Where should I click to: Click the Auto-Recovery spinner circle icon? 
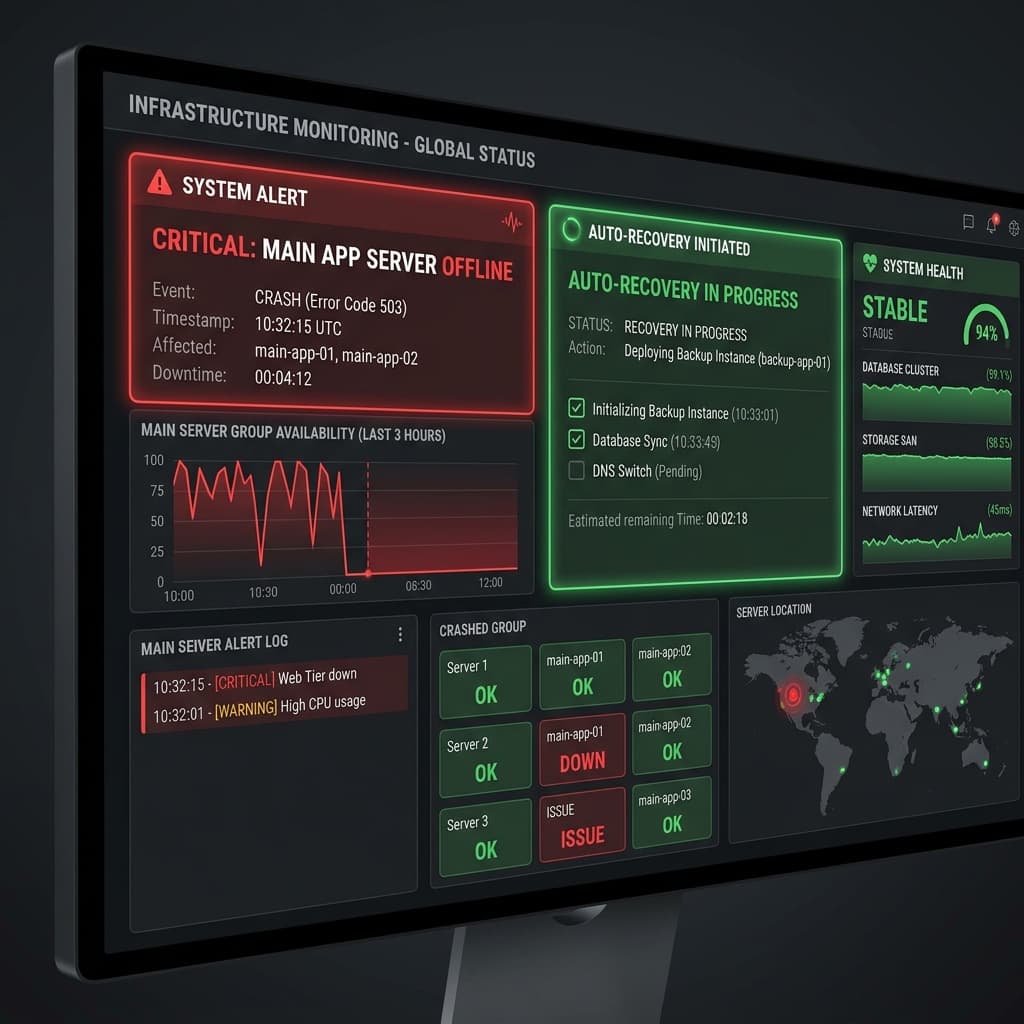[x=571, y=229]
